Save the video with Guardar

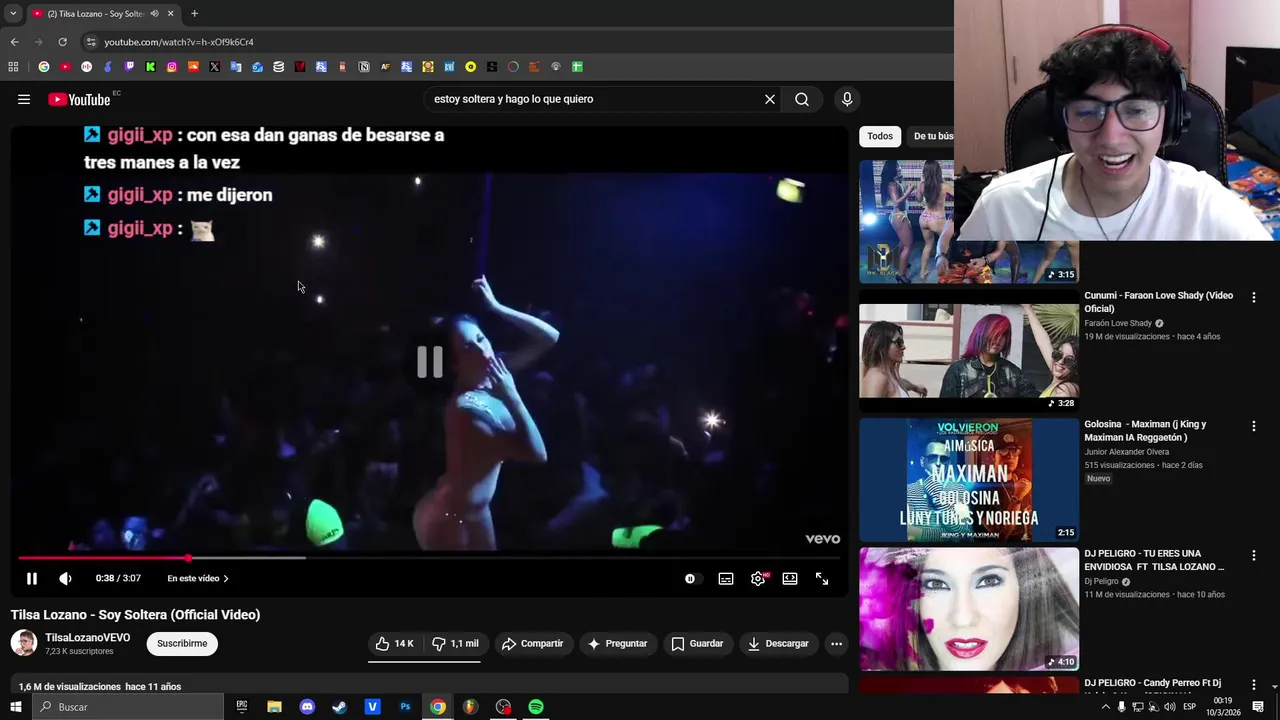697,643
